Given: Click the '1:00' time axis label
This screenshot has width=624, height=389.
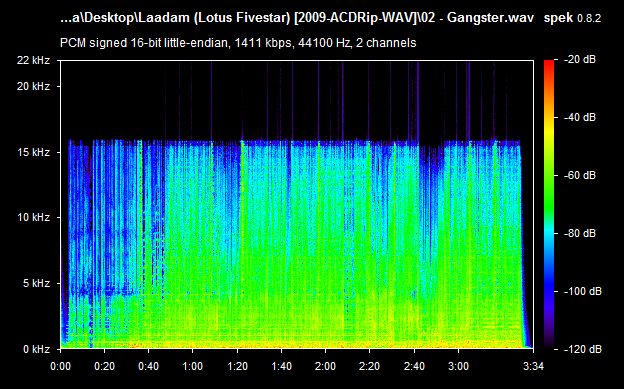Looking at the screenshot, I should [193, 366].
